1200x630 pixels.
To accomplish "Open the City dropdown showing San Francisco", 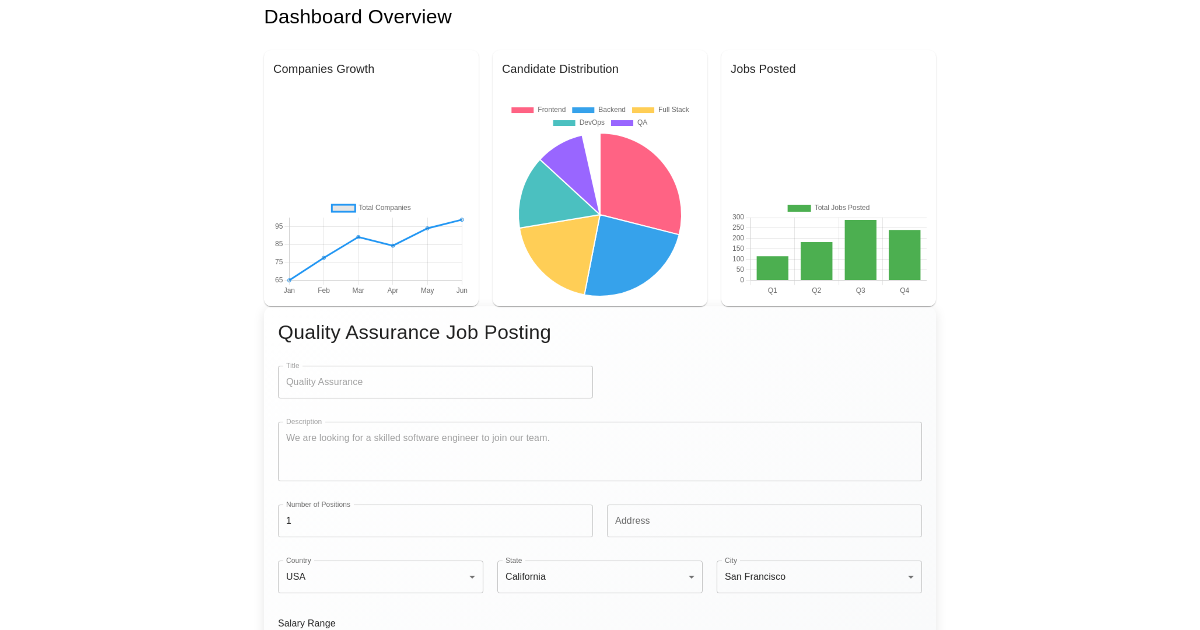I will [x=819, y=577].
